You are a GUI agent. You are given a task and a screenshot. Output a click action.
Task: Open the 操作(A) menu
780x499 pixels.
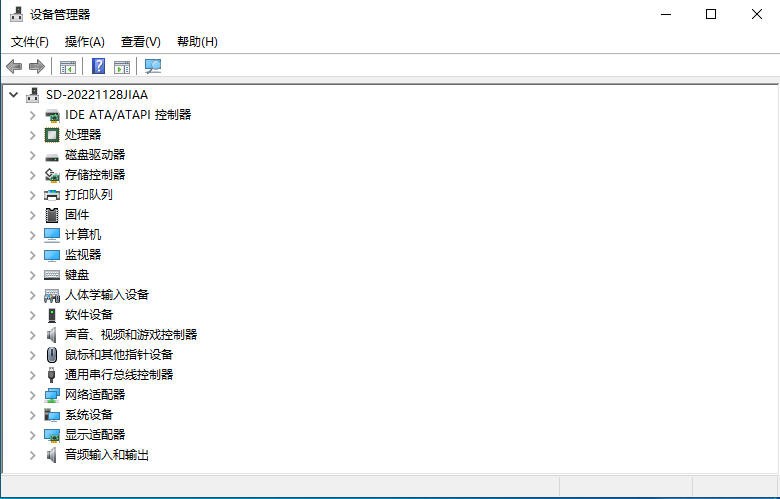pyautogui.click(x=85, y=42)
